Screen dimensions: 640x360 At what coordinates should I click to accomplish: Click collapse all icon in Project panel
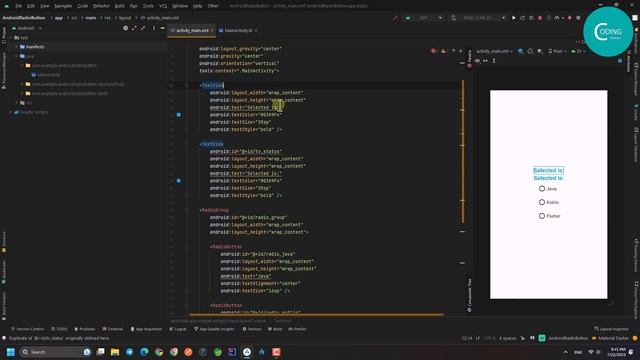[143, 28]
